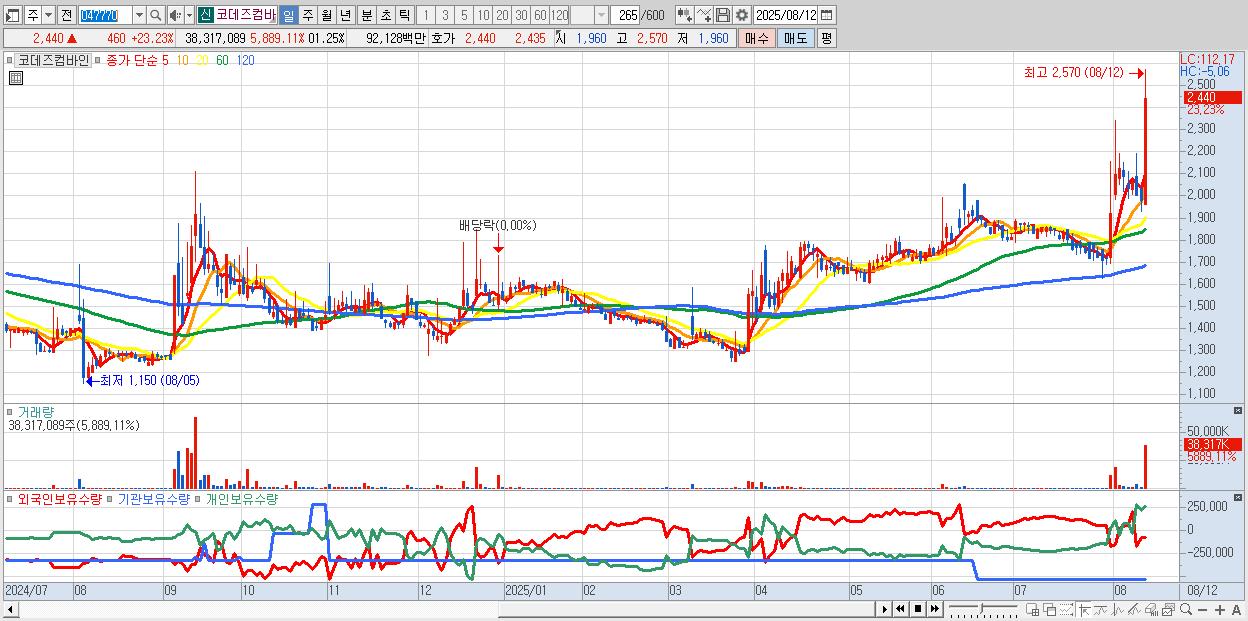Viewport: 1248px width, 621px height.
Task: Open the stock search magnifier
Action: [155, 15]
